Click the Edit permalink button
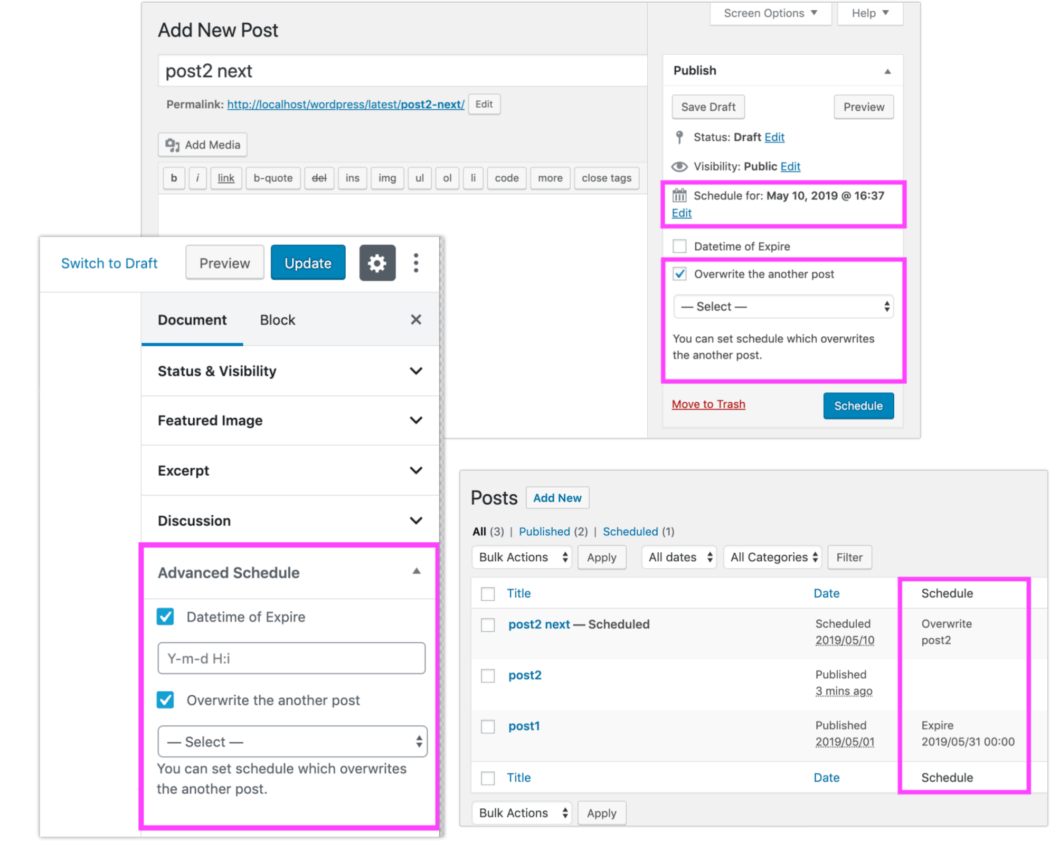 coord(484,104)
